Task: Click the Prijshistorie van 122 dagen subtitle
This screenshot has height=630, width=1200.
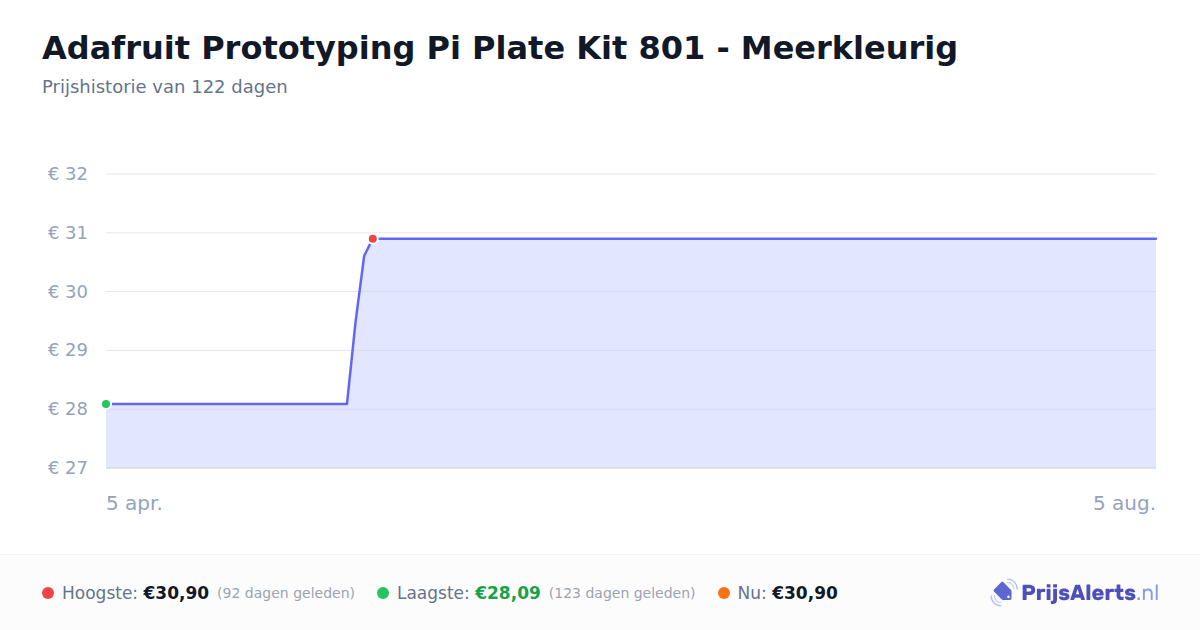Action: click(165, 87)
